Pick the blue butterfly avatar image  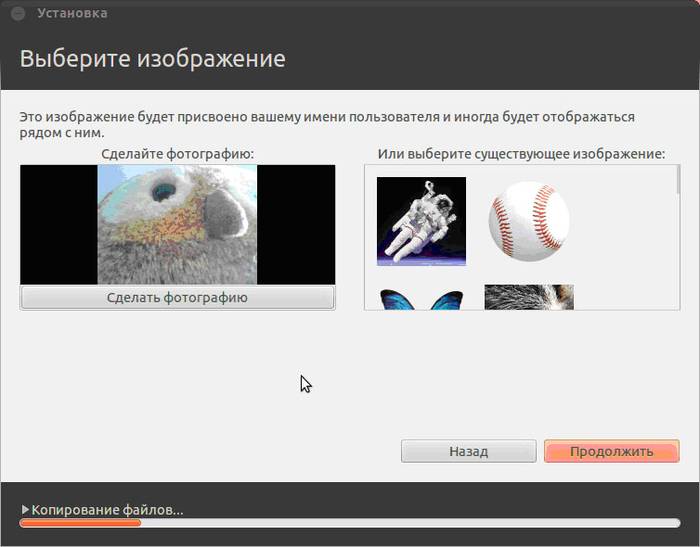[421, 299]
